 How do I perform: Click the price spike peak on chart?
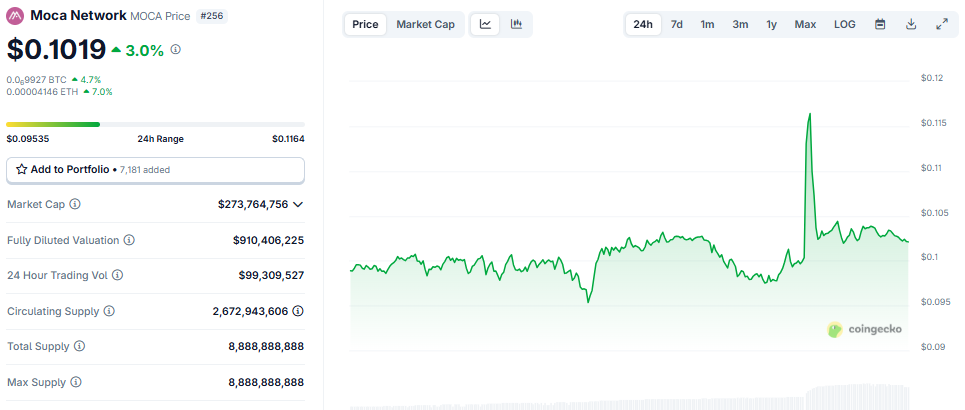pyautogui.click(x=809, y=114)
